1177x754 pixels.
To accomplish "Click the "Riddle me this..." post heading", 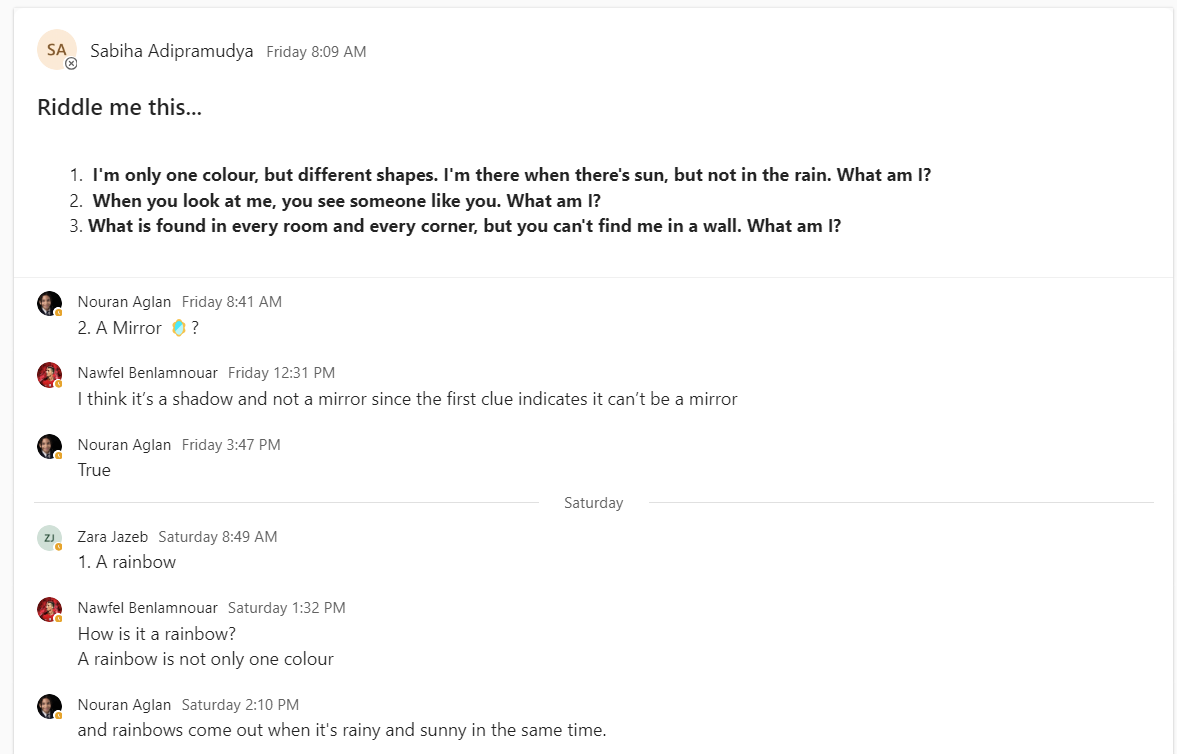I will [x=119, y=107].
